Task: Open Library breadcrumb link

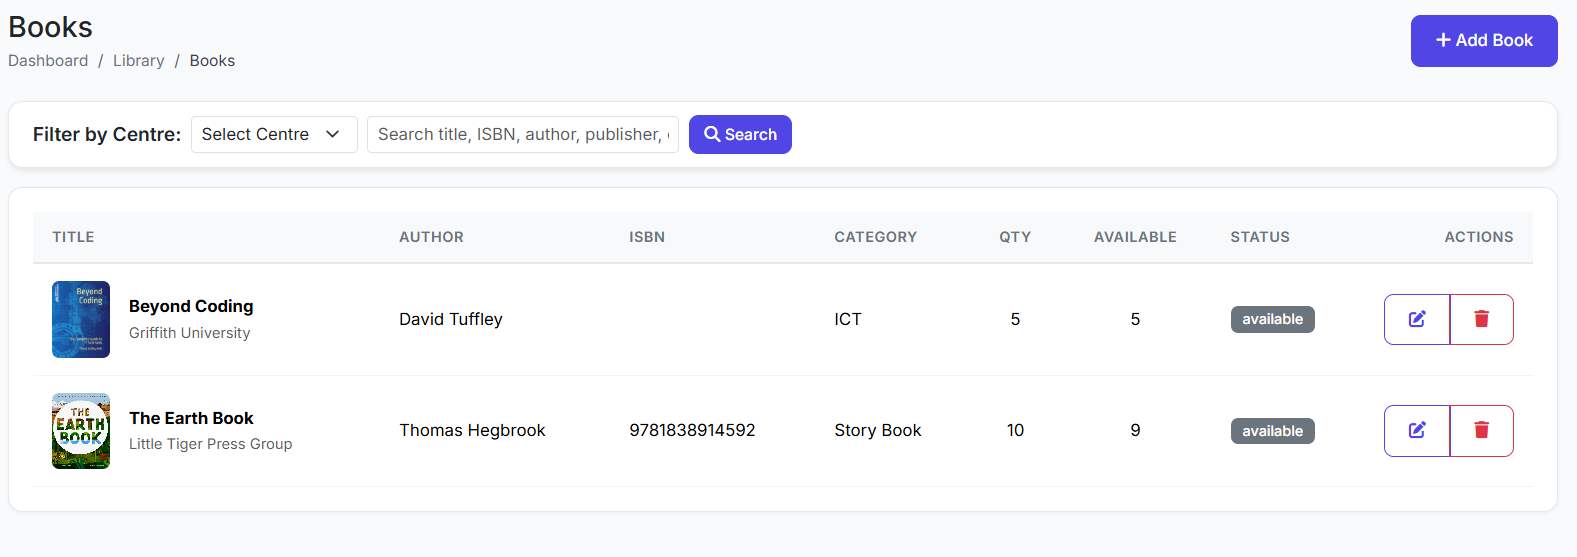Action: pos(139,61)
